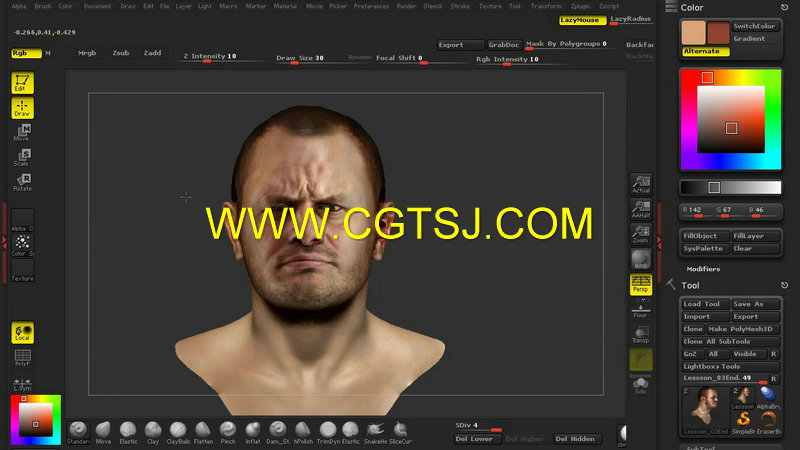Select the Standard brush
The height and width of the screenshot is (450, 800).
[x=78, y=433]
